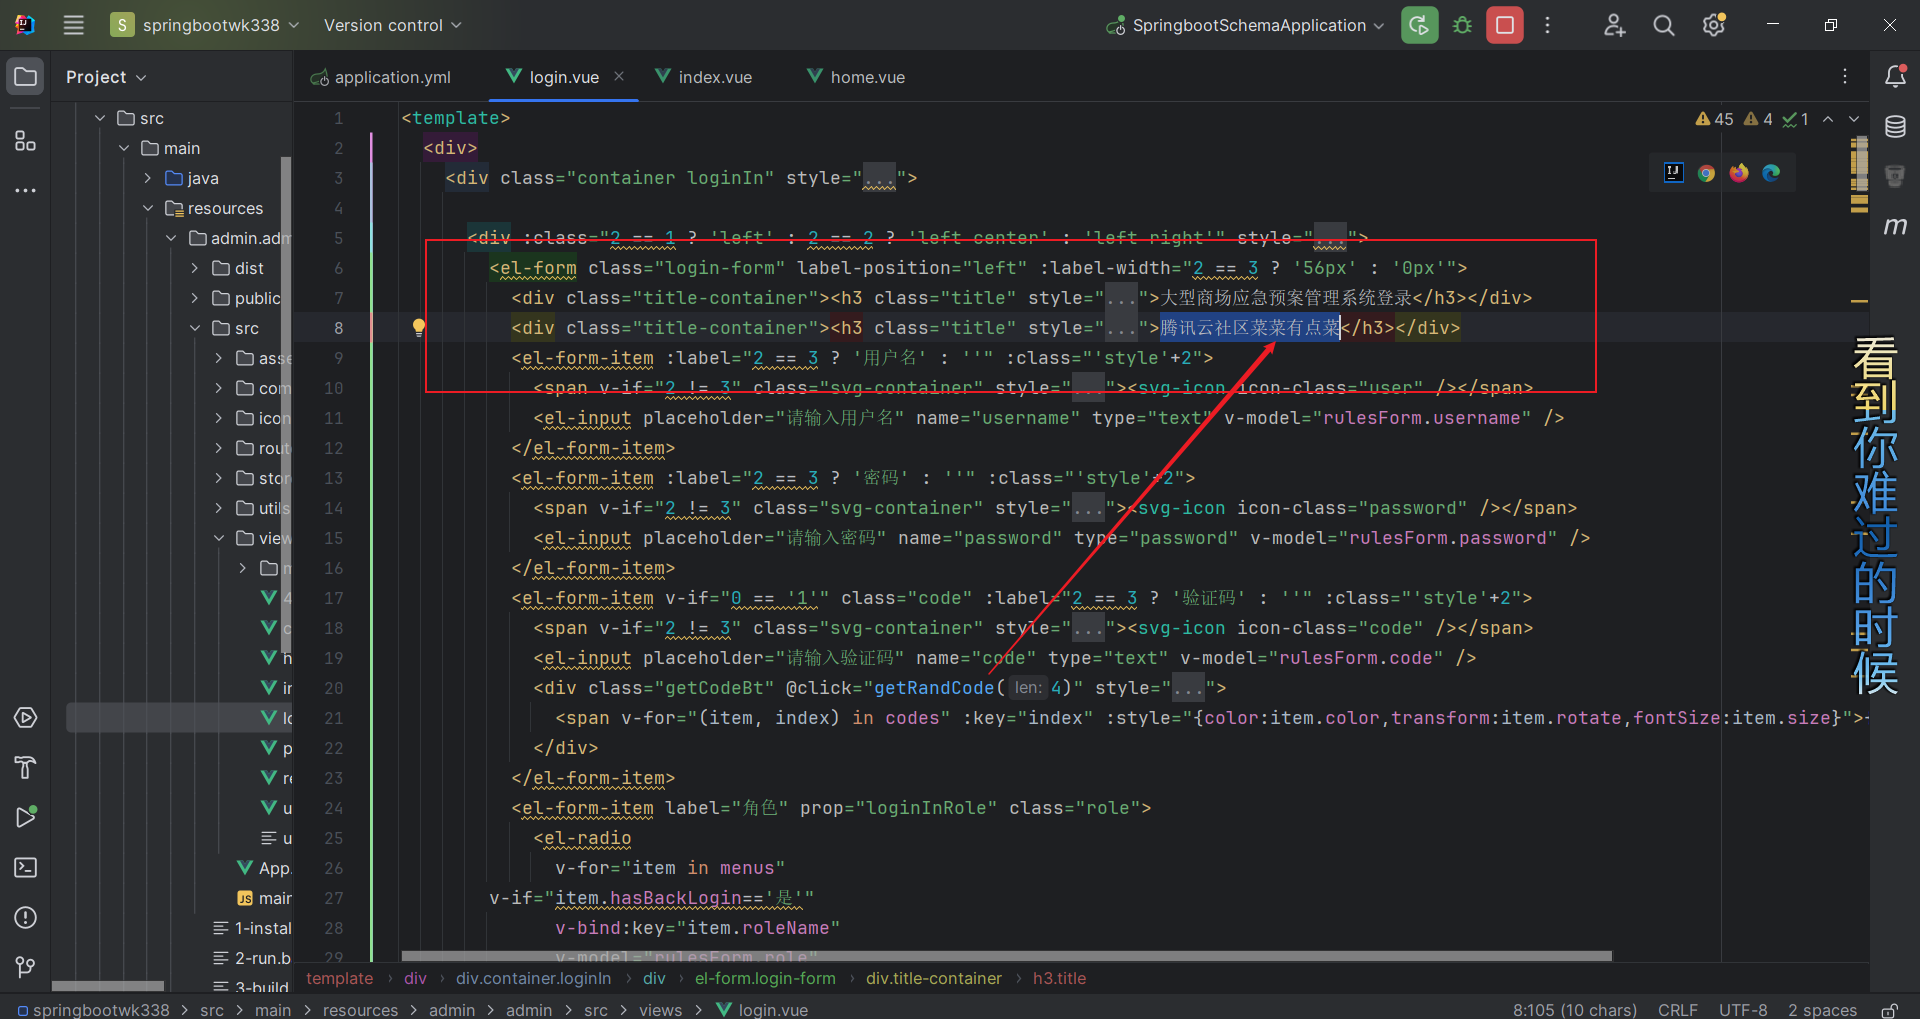The height and width of the screenshot is (1019, 1920).
Task: Open preview in built-in IntelliJ browser
Action: (1674, 173)
